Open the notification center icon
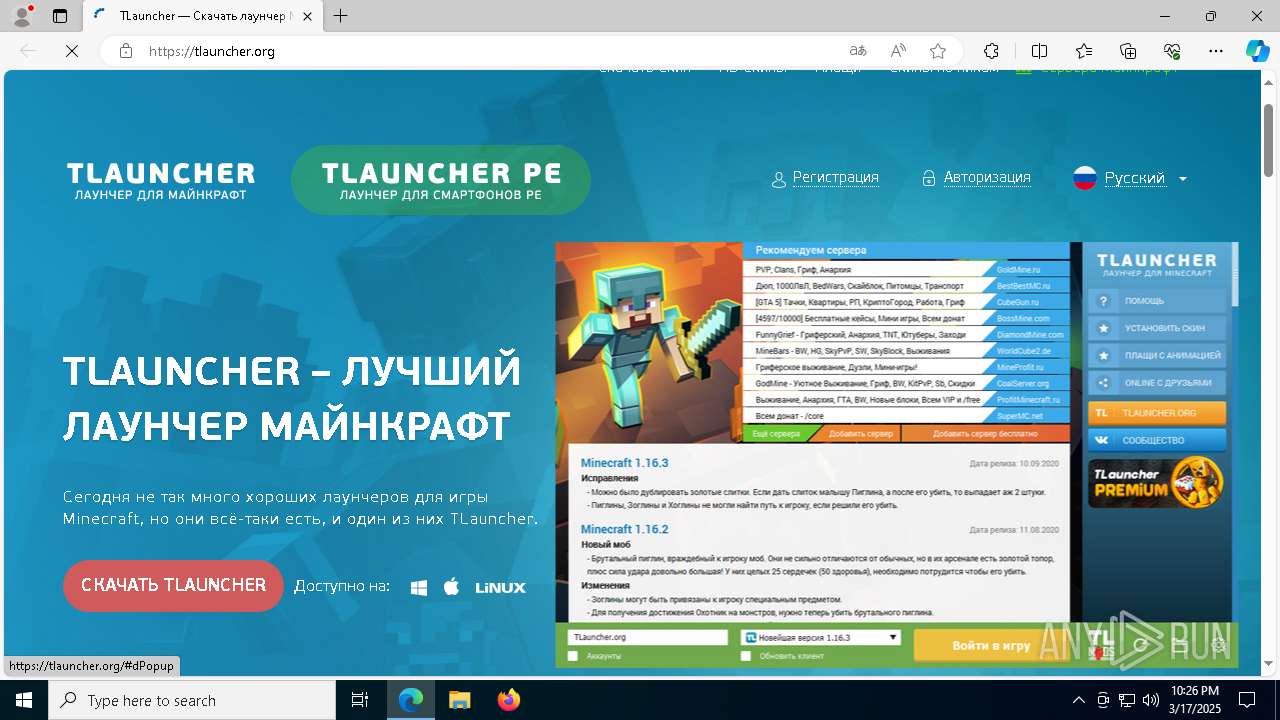The image size is (1280, 720). (1247, 700)
